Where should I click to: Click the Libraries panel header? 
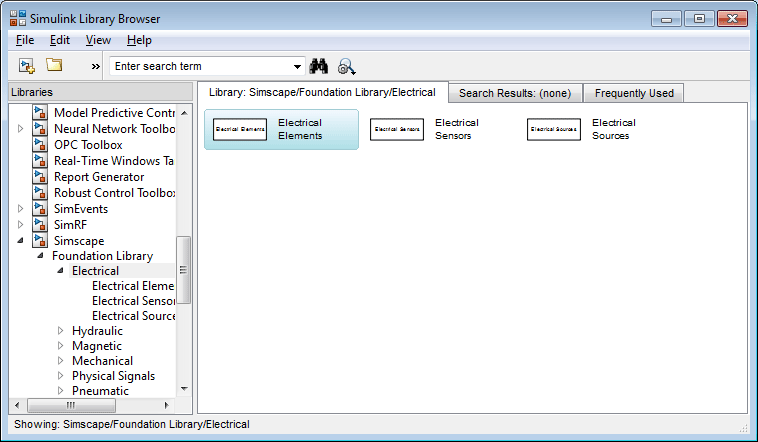(x=101, y=92)
